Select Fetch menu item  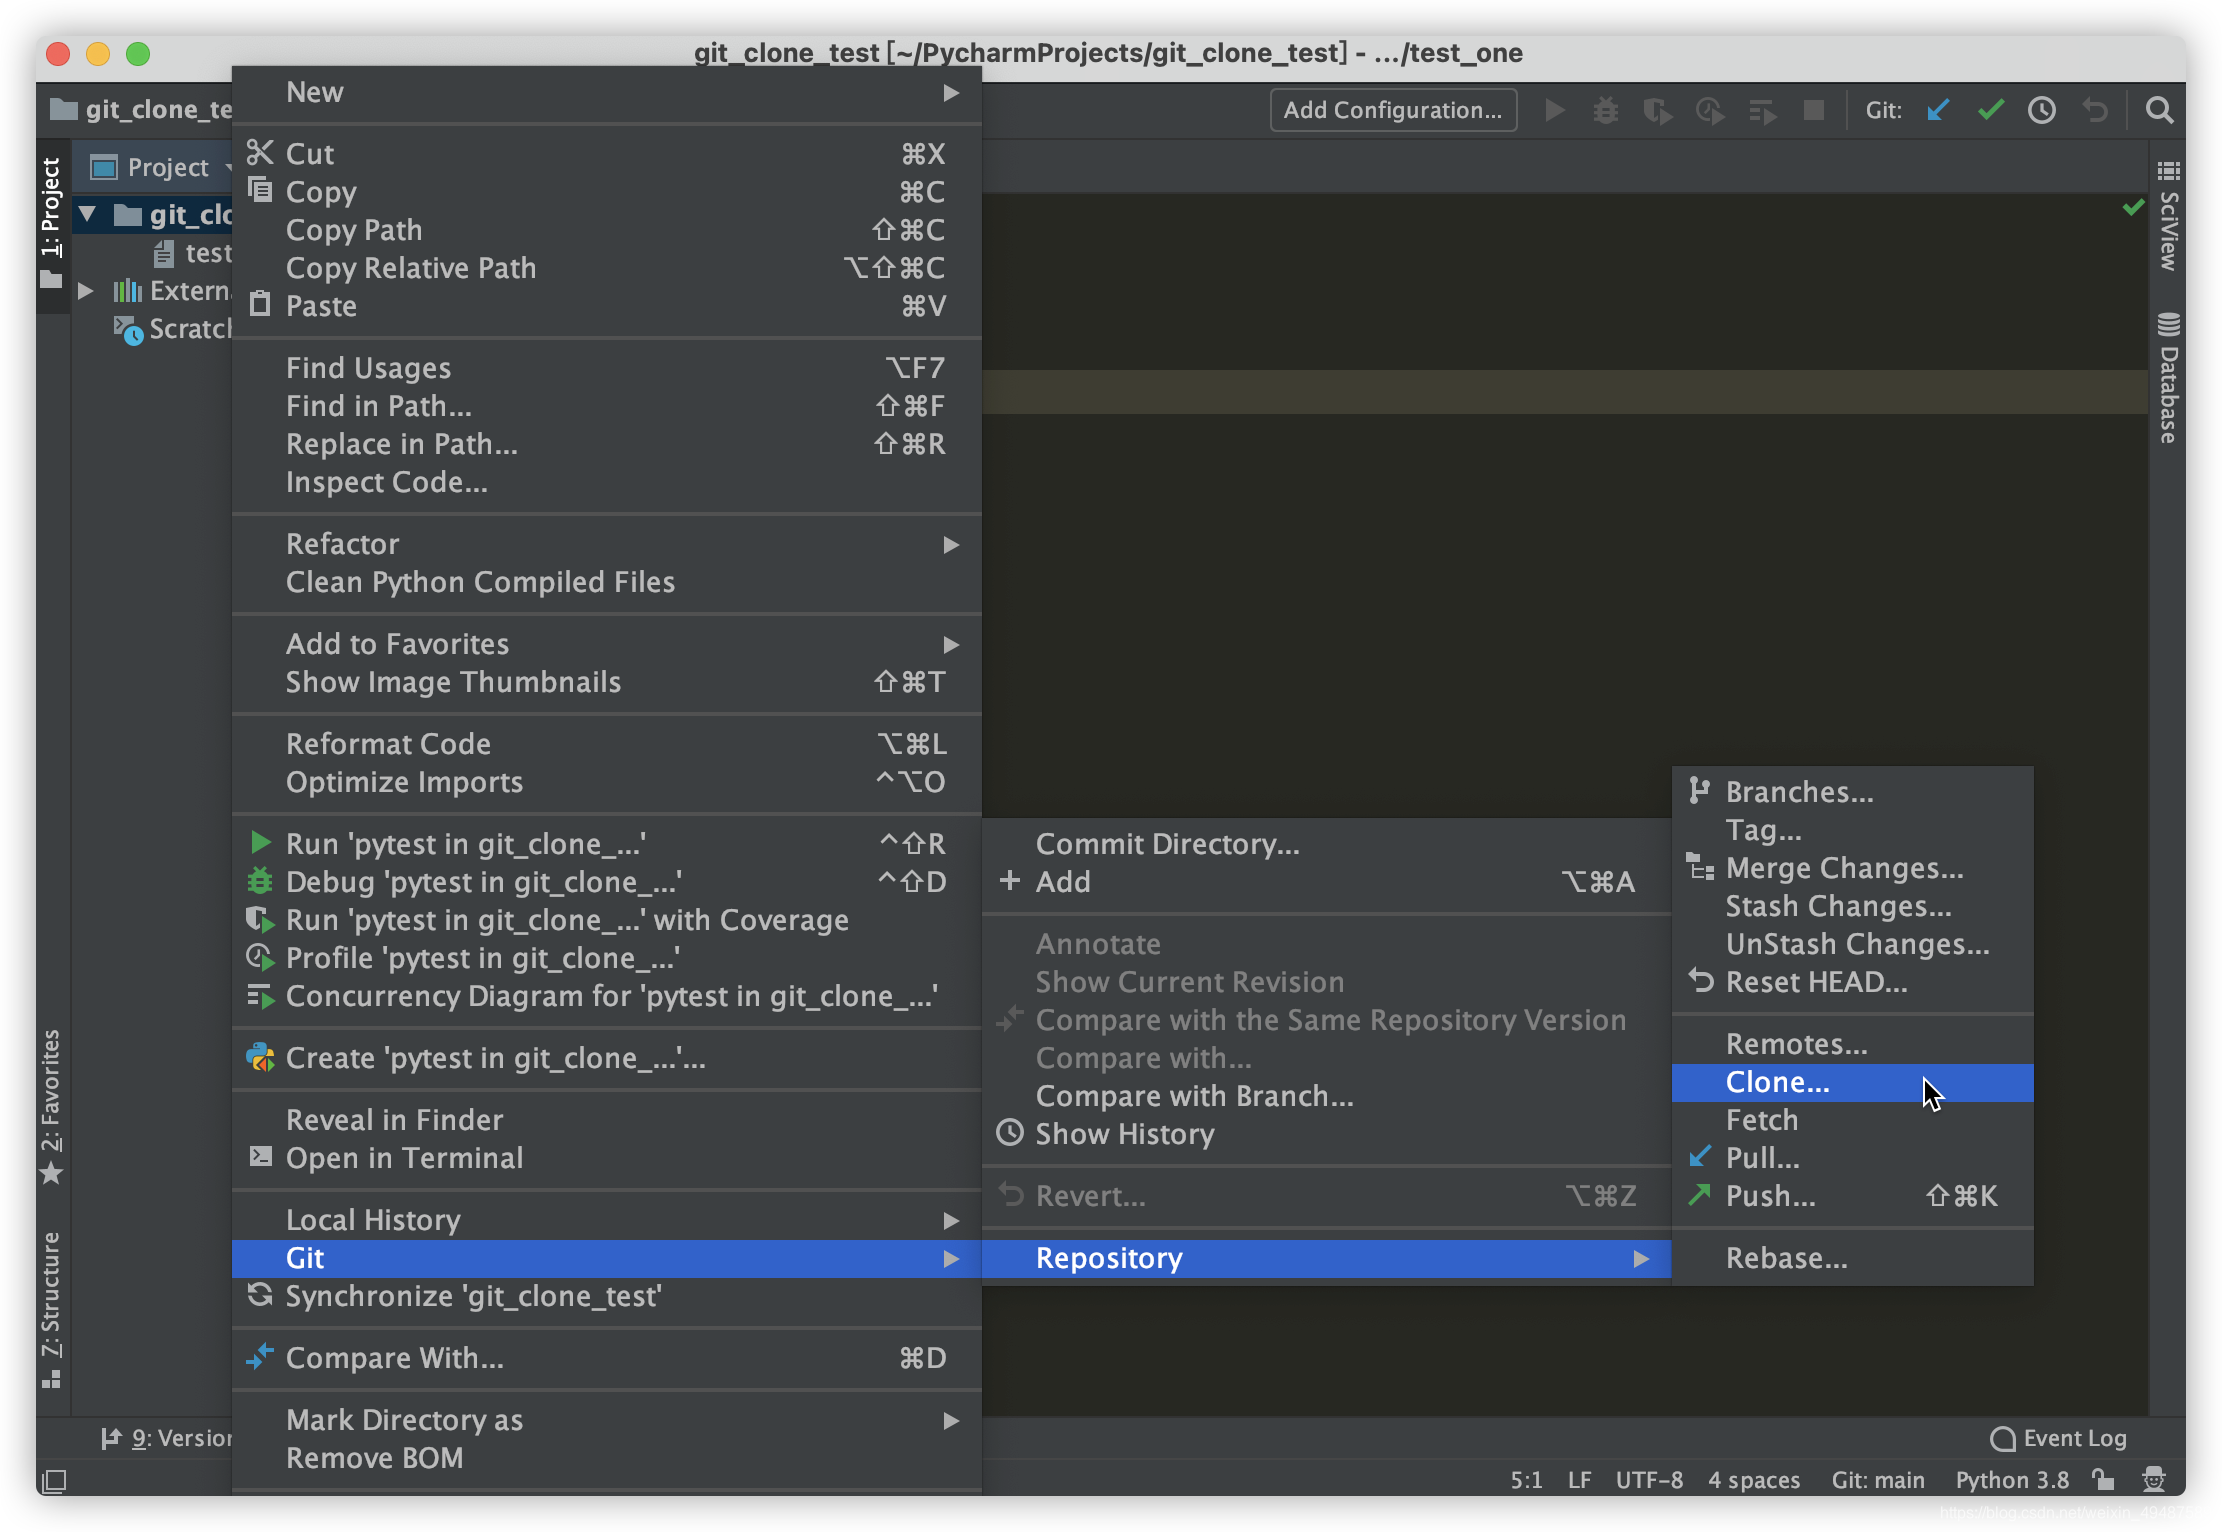coord(1852,1120)
